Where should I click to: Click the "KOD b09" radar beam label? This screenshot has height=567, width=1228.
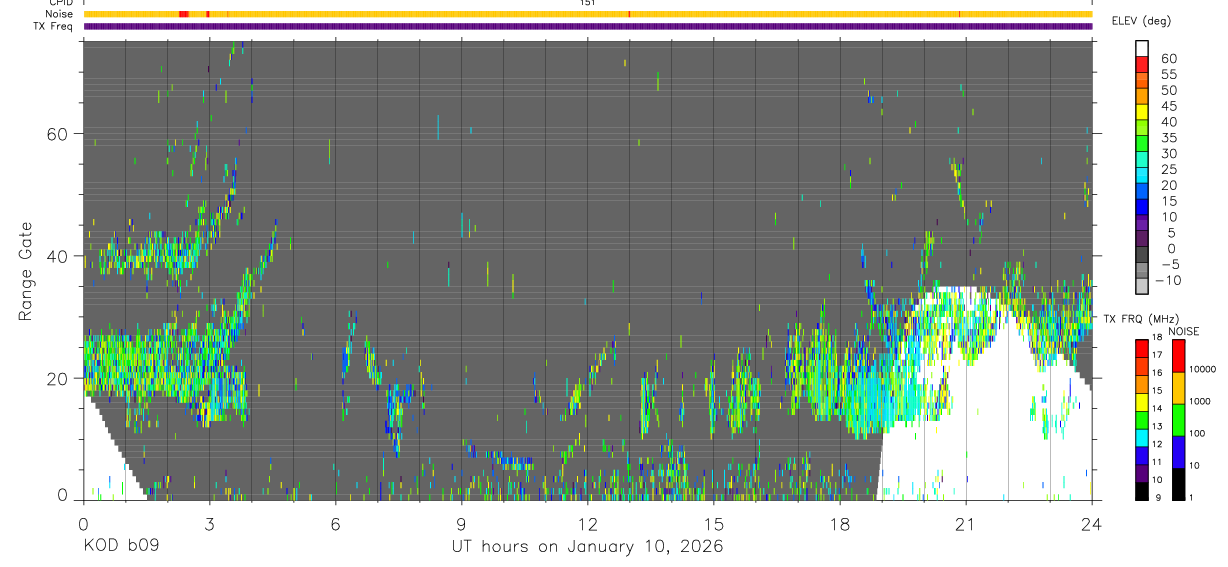click(x=120, y=546)
